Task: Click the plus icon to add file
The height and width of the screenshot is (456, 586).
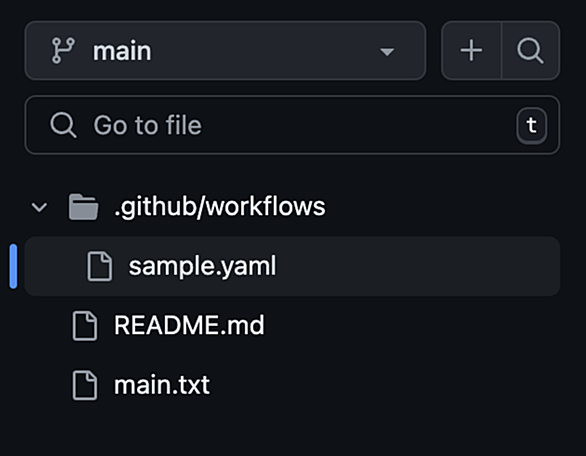Action: [471, 50]
